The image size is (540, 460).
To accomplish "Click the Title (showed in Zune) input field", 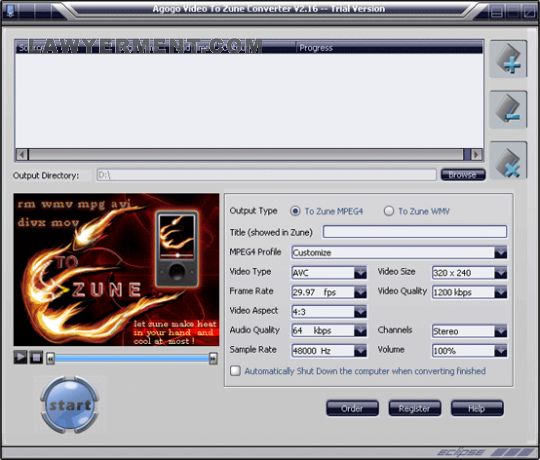I will [x=415, y=232].
